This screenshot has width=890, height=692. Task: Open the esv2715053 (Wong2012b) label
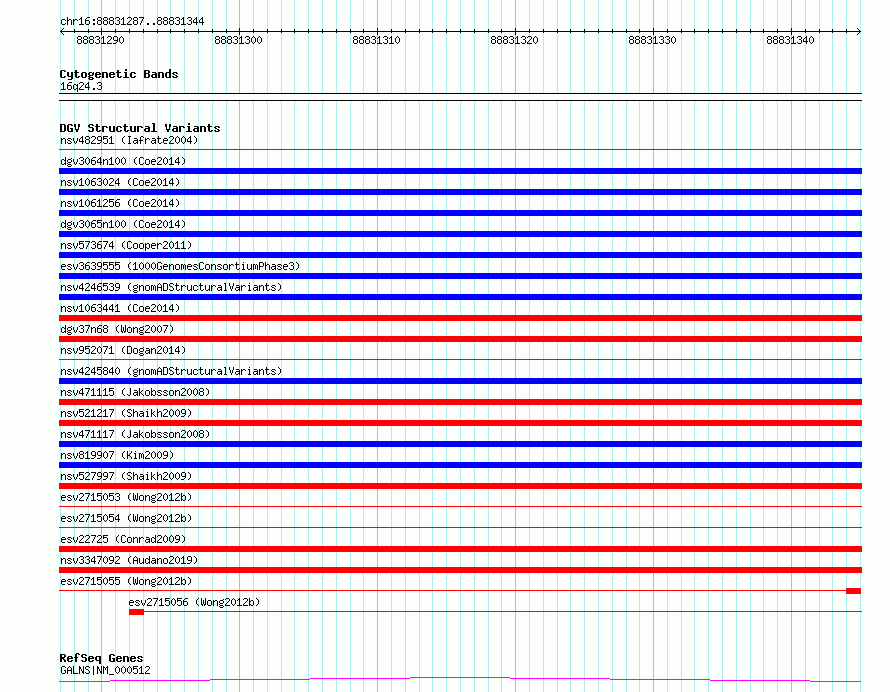pos(126,497)
